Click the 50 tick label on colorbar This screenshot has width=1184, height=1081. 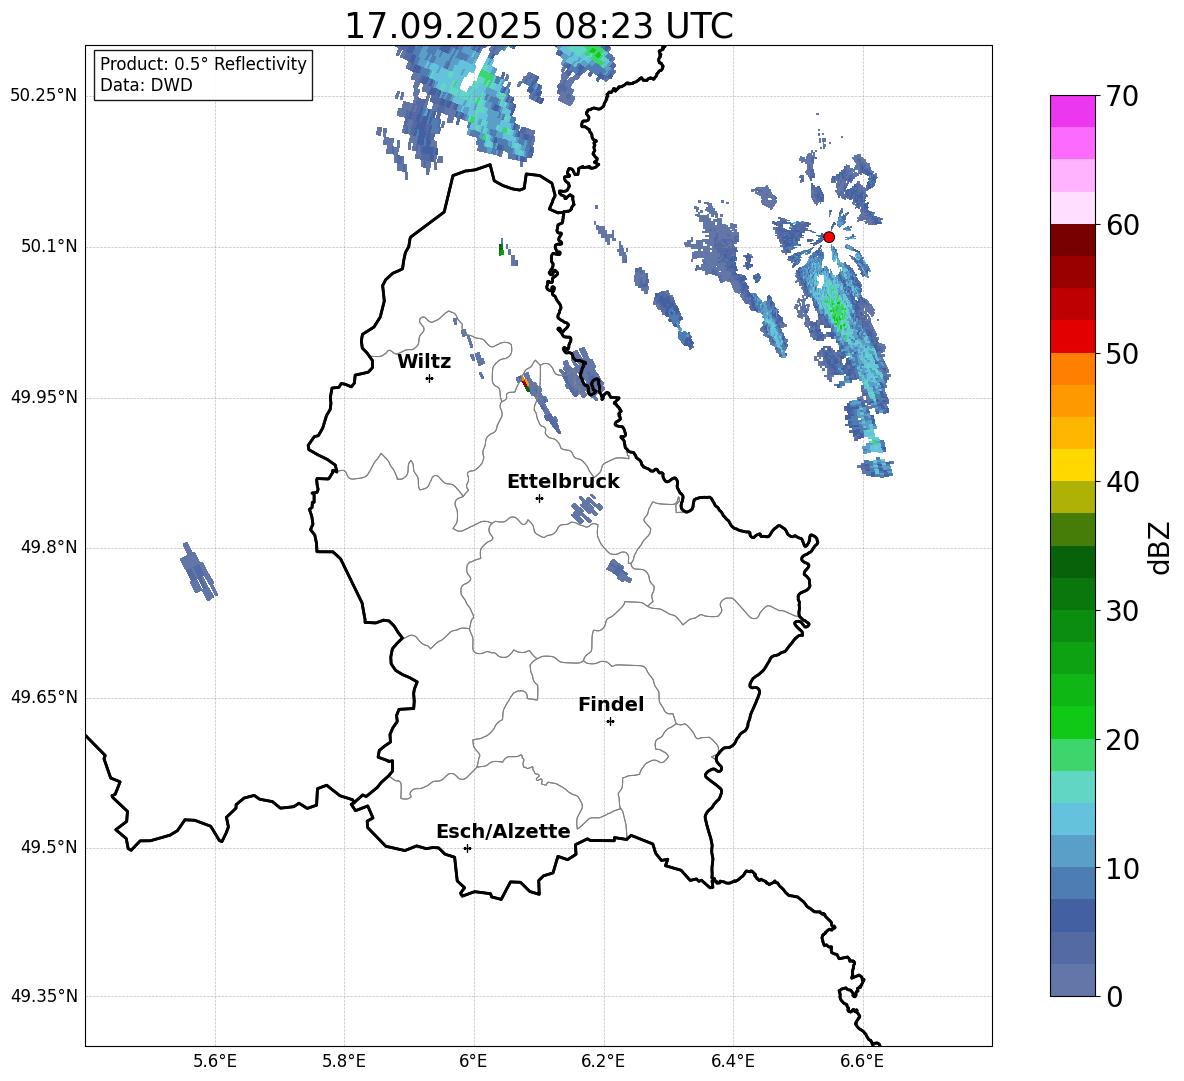pyautogui.click(x=1121, y=353)
